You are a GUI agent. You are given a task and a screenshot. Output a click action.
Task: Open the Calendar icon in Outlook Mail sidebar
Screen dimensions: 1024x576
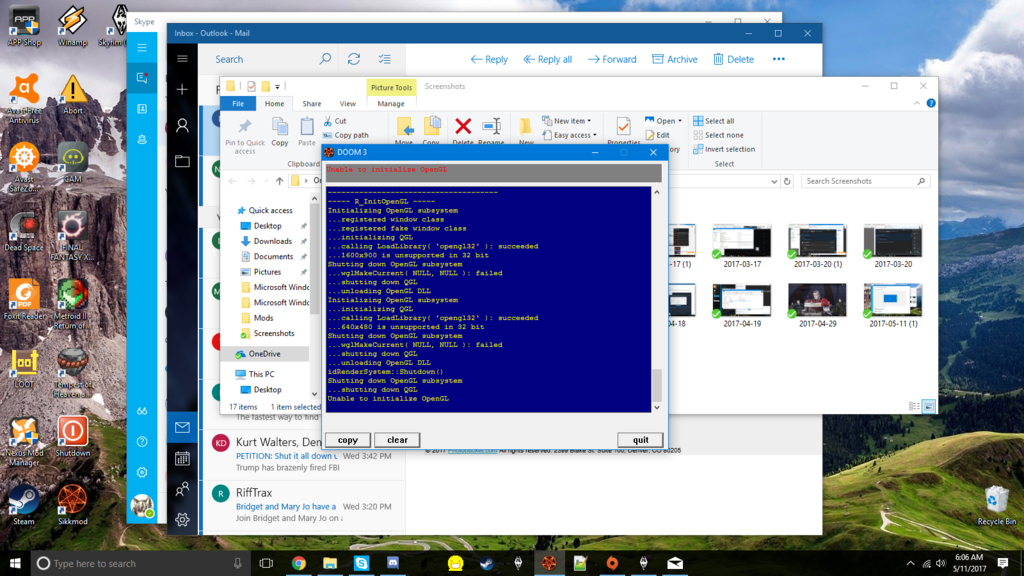point(182,458)
